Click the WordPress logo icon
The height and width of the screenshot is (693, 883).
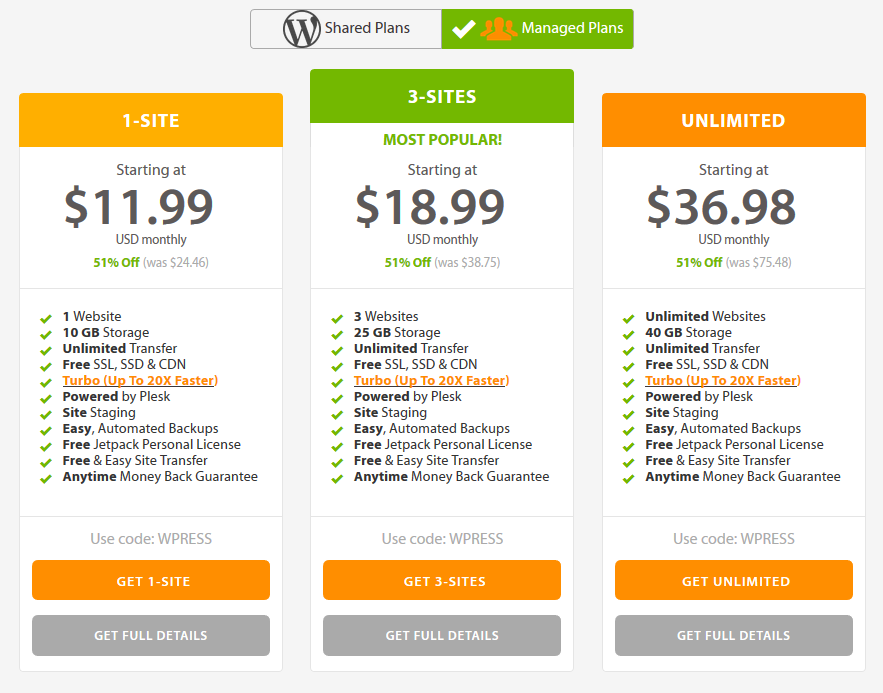[301, 29]
